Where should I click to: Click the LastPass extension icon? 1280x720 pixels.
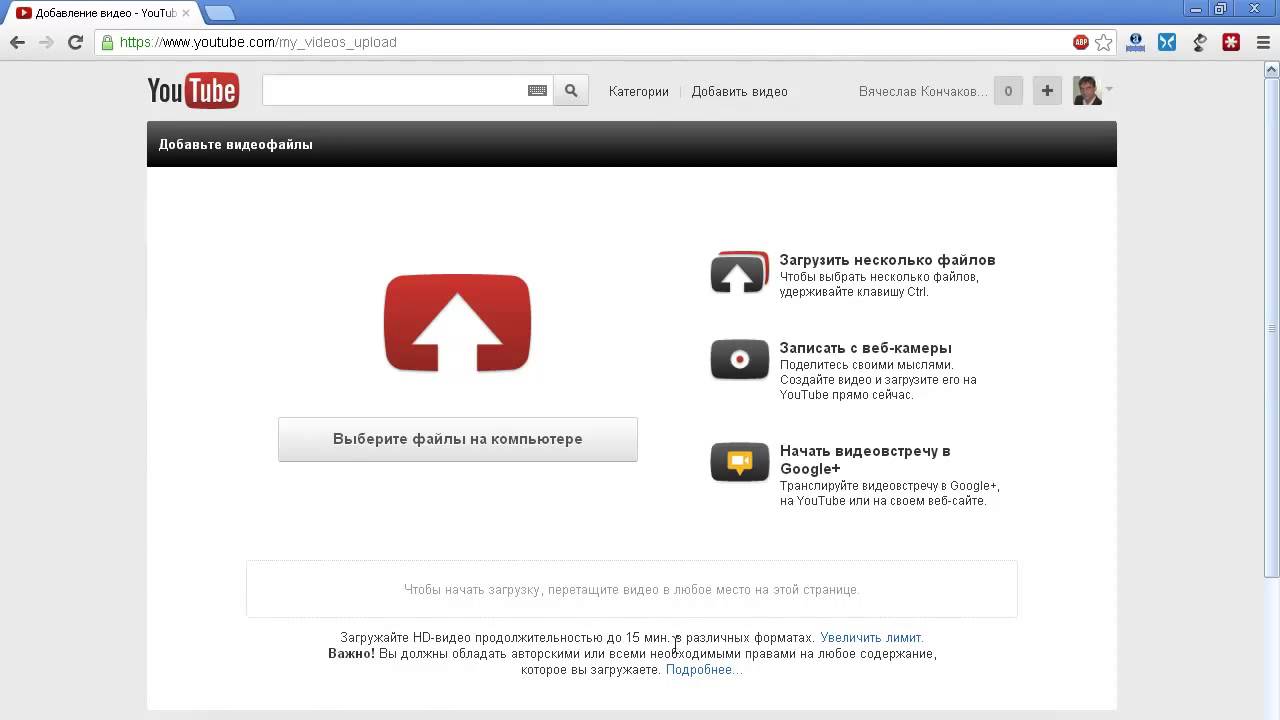[x=1232, y=42]
